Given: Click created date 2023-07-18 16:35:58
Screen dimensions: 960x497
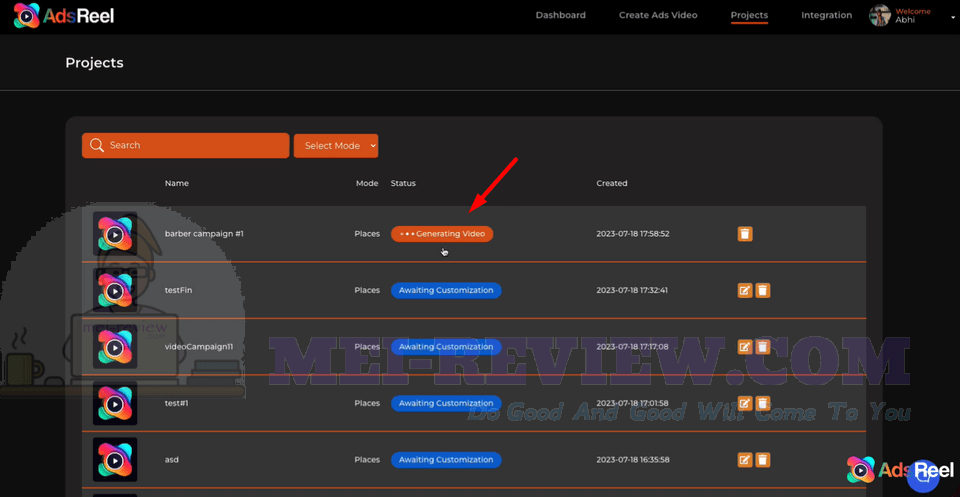Looking at the screenshot, I should click(632, 460).
